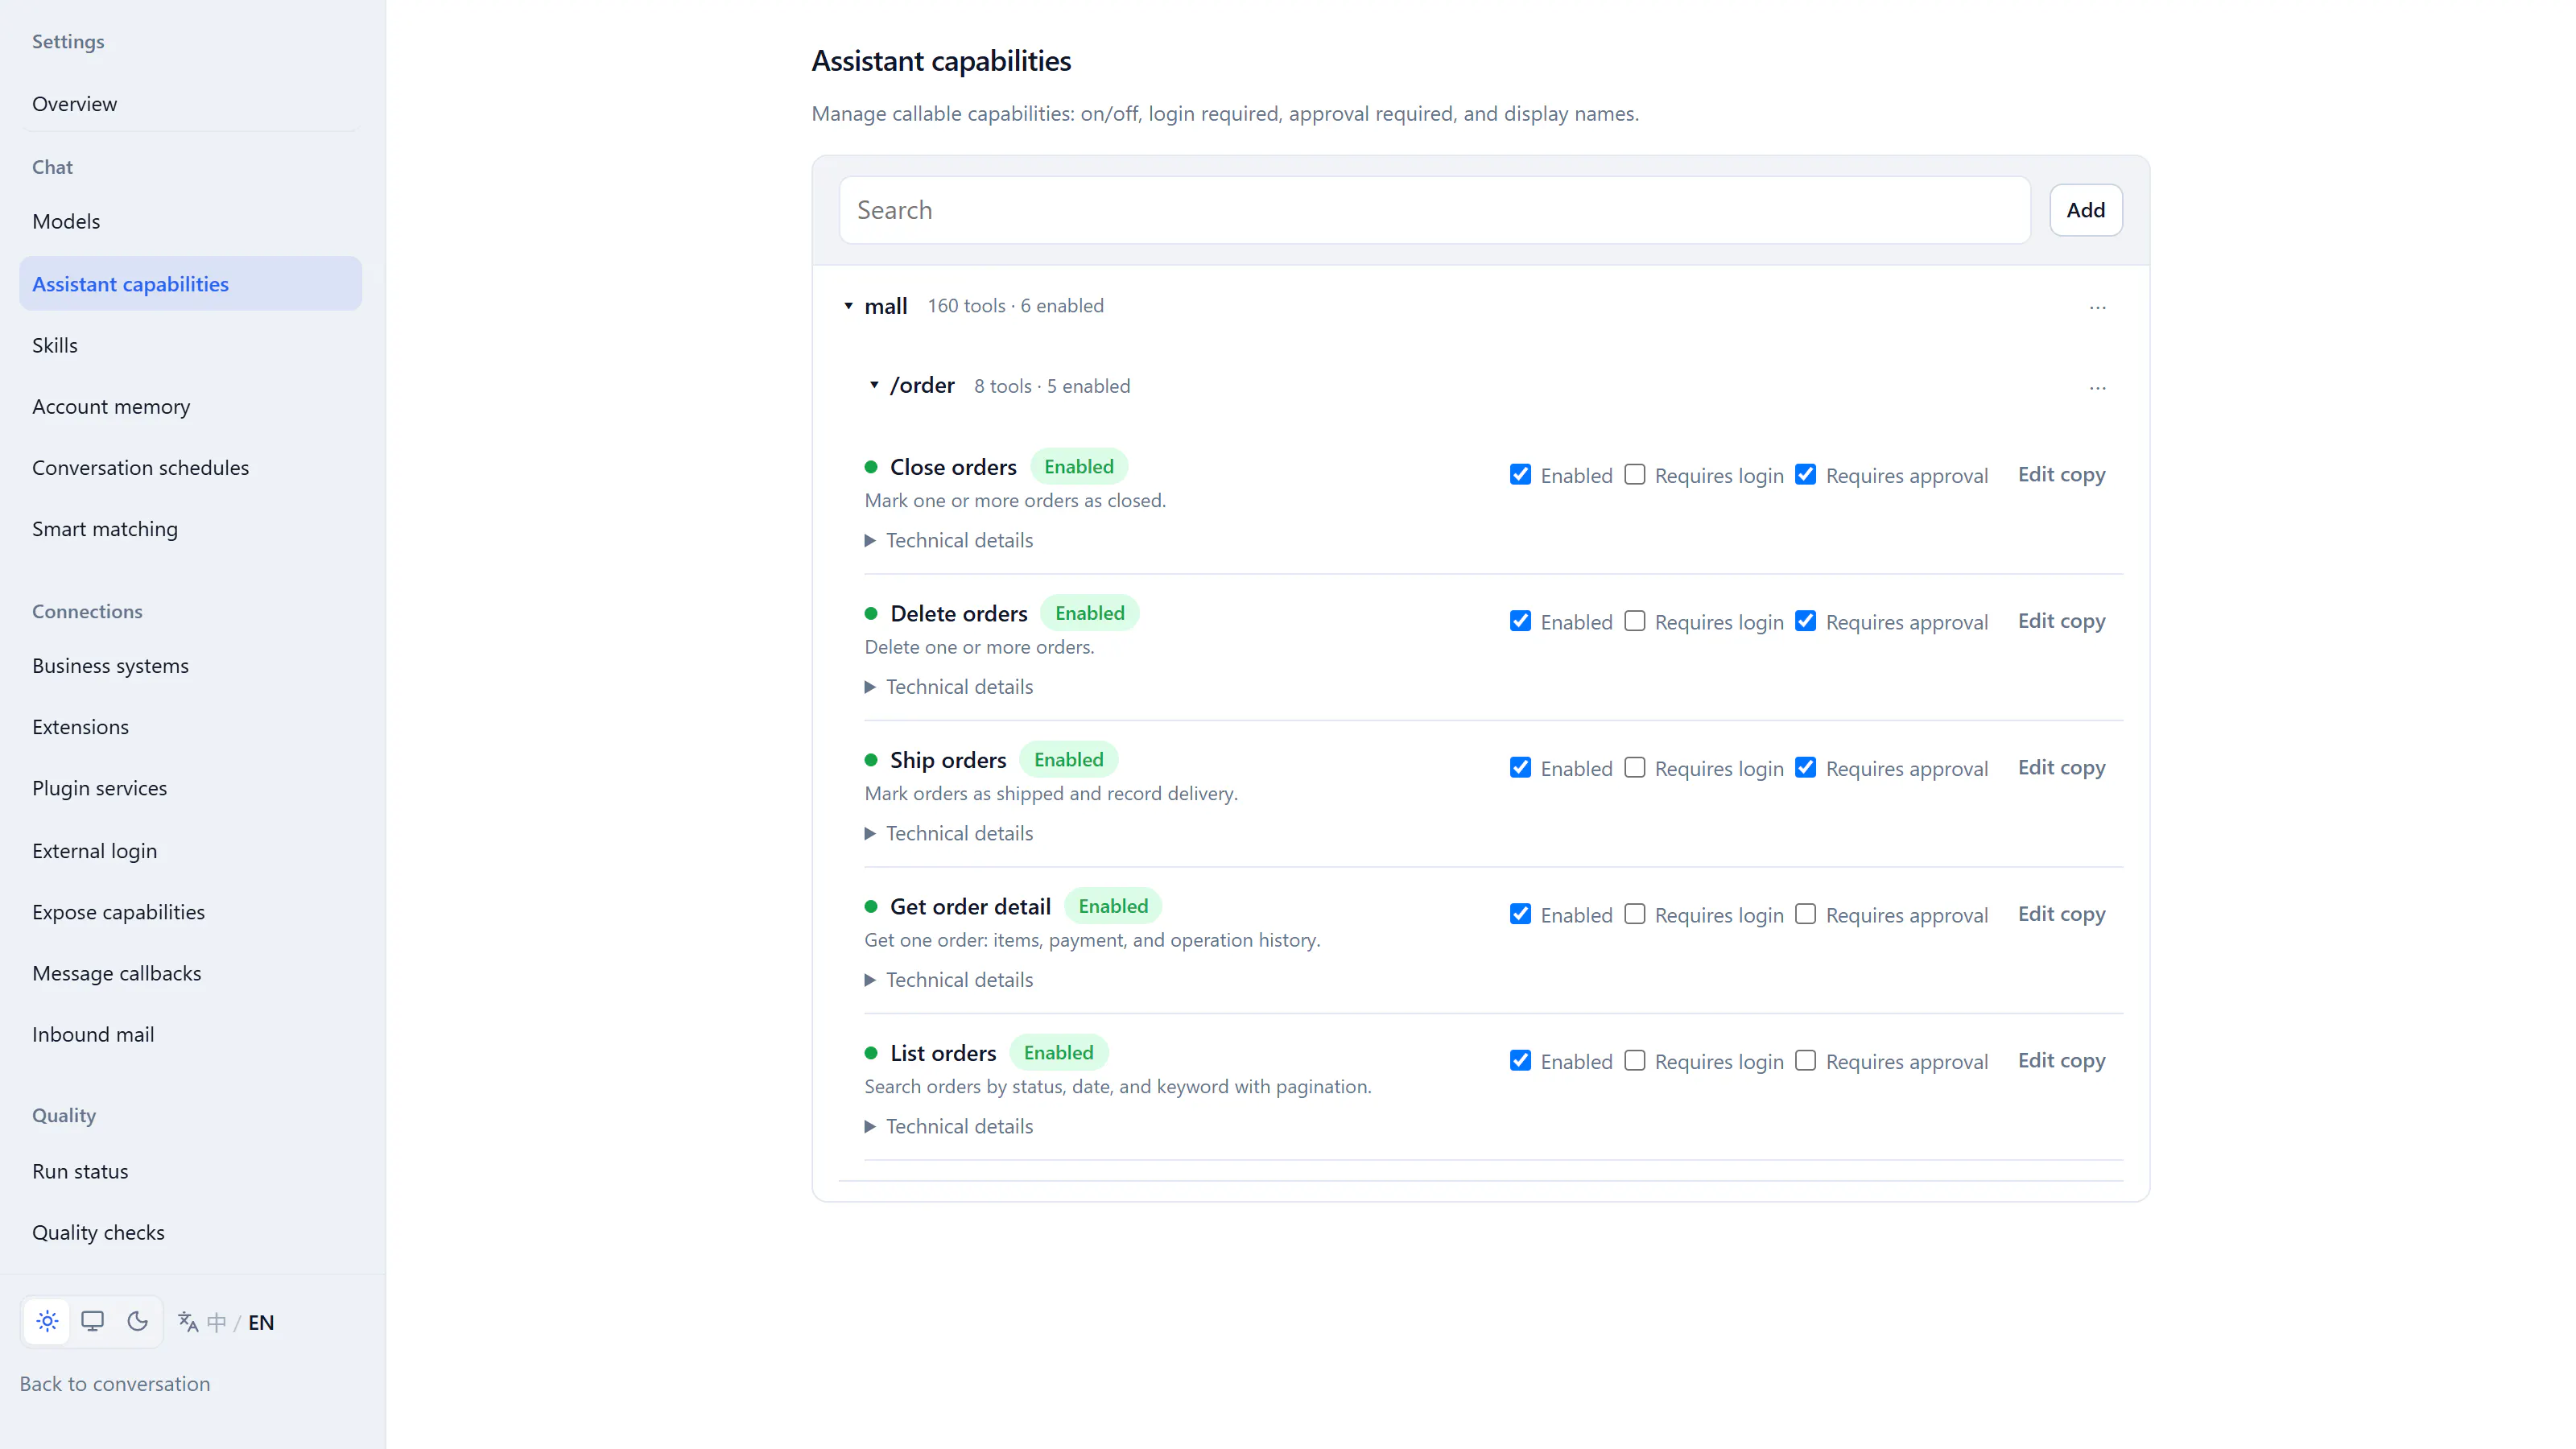Check Requires approval for Get order detail
2576x1449 pixels.
click(x=1805, y=914)
